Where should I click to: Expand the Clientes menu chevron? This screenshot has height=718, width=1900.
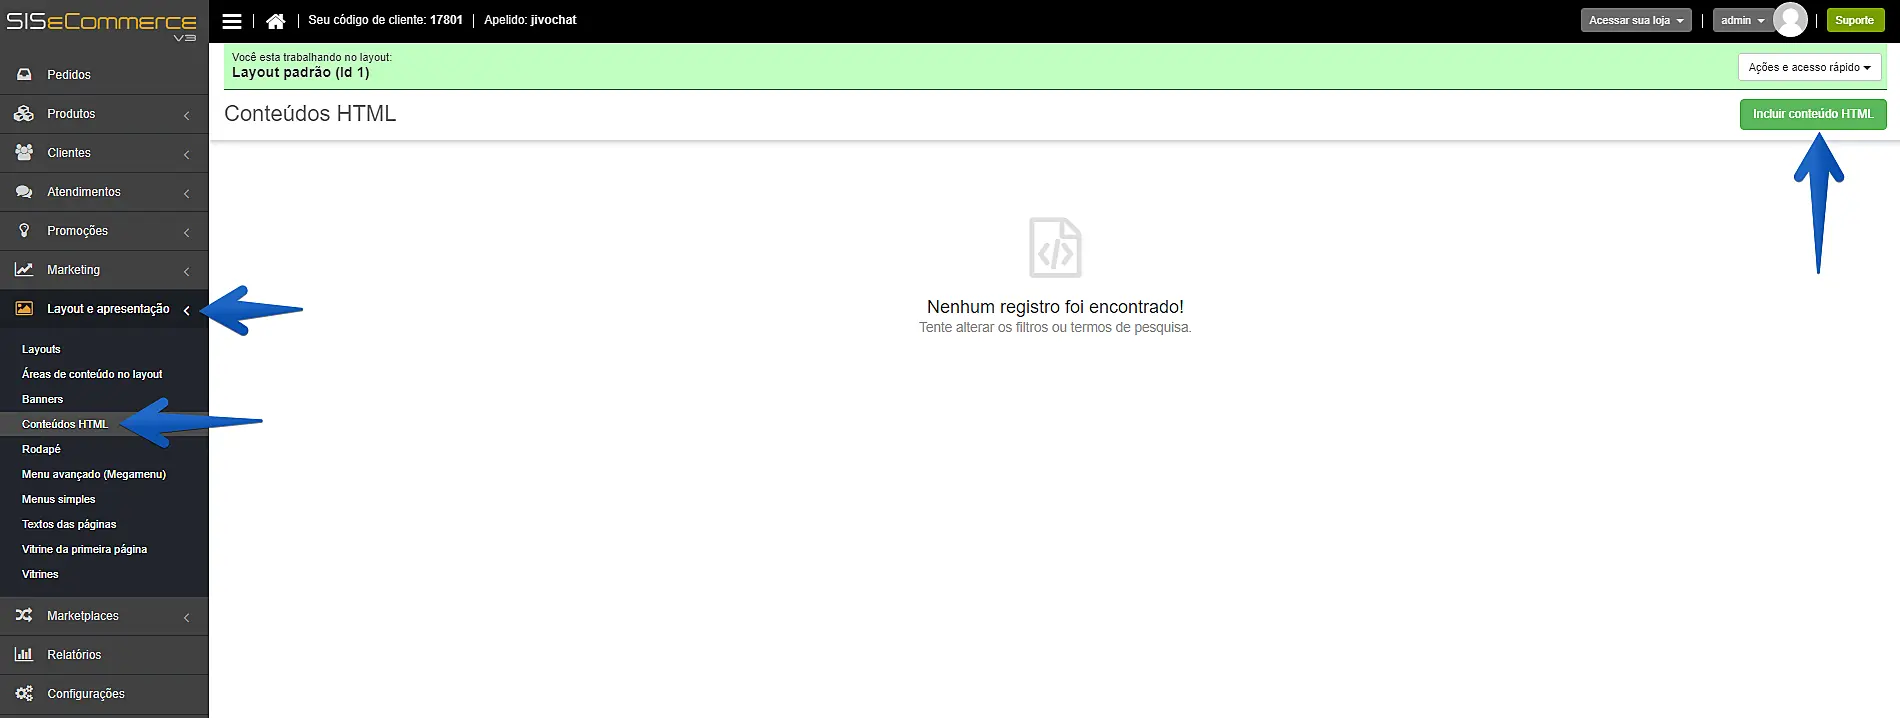(x=187, y=155)
